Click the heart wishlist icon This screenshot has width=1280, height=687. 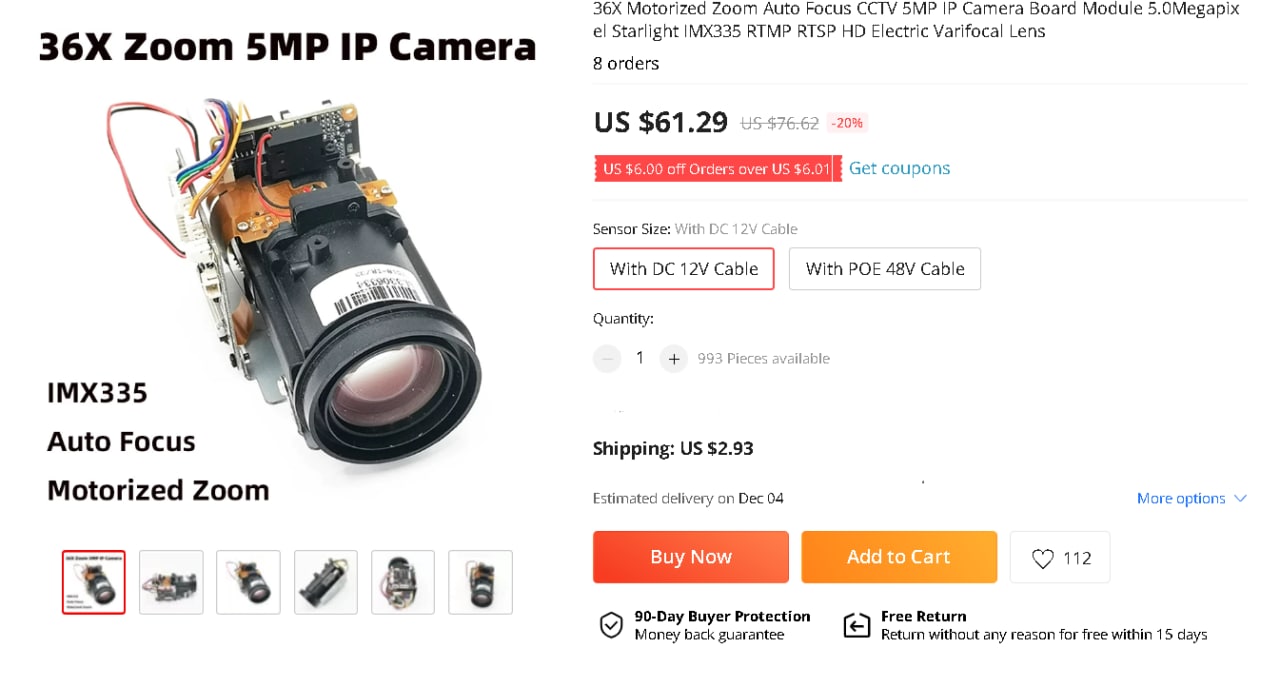click(x=1042, y=558)
